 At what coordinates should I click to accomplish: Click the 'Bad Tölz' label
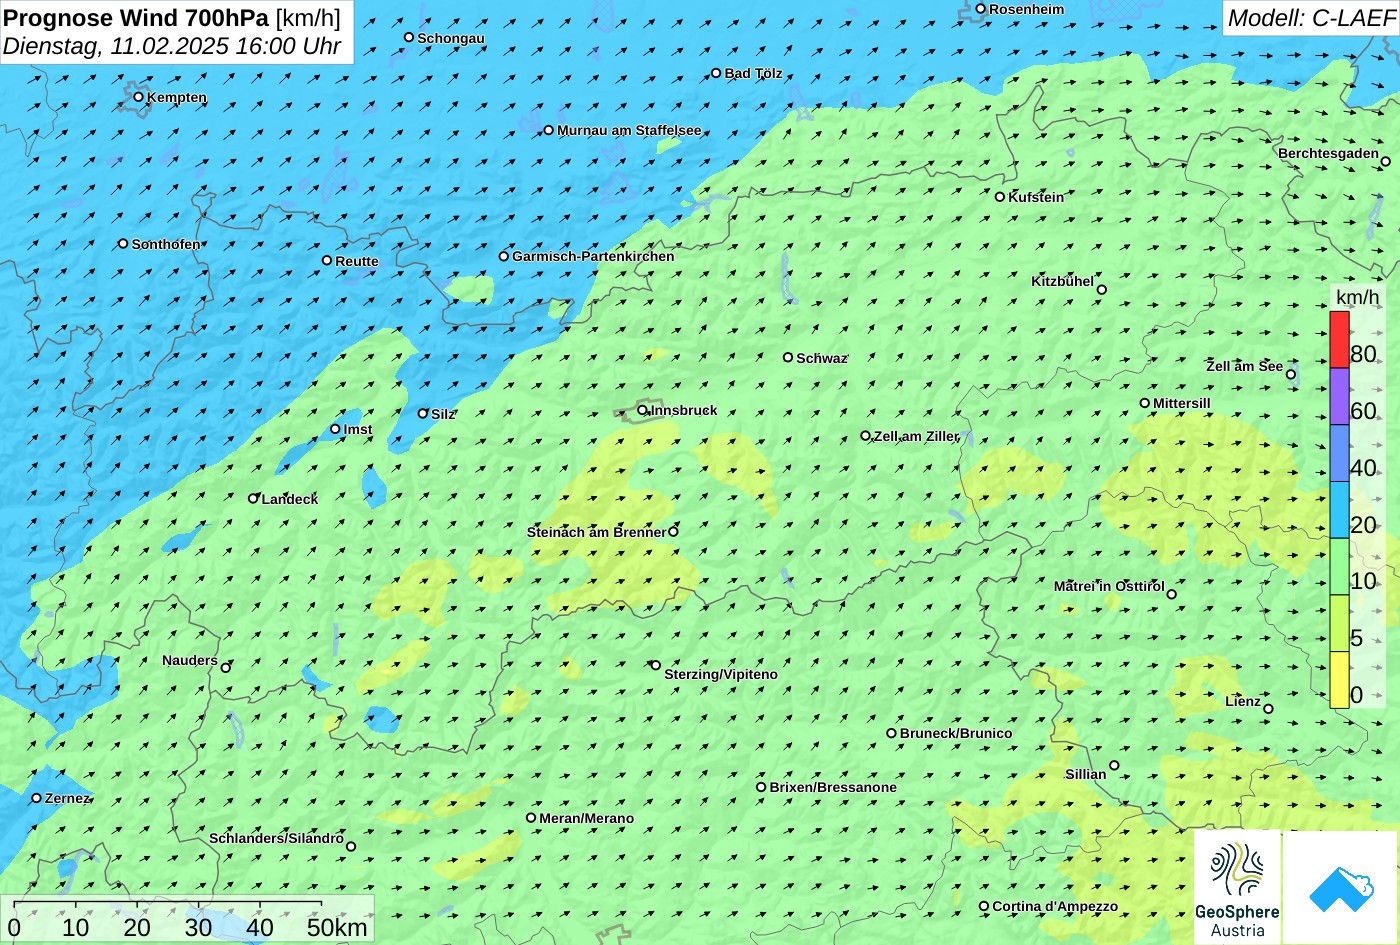coord(753,73)
